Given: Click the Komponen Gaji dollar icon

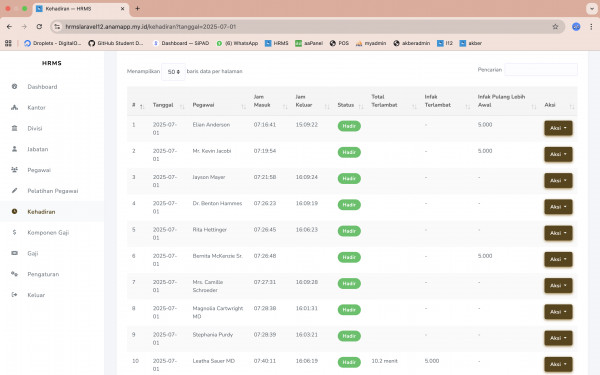Looking at the screenshot, I should (x=15, y=232).
